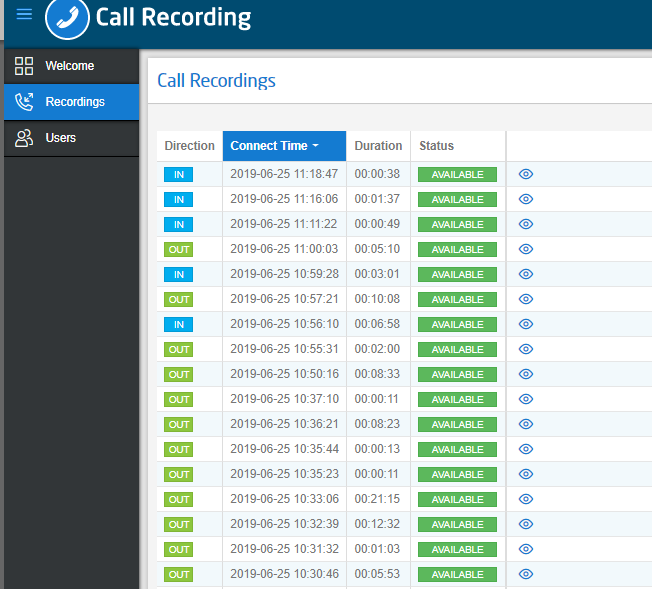Click the Welcome grid icon in sidebar
Screen dimensions: 652x589
coord(24,66)
